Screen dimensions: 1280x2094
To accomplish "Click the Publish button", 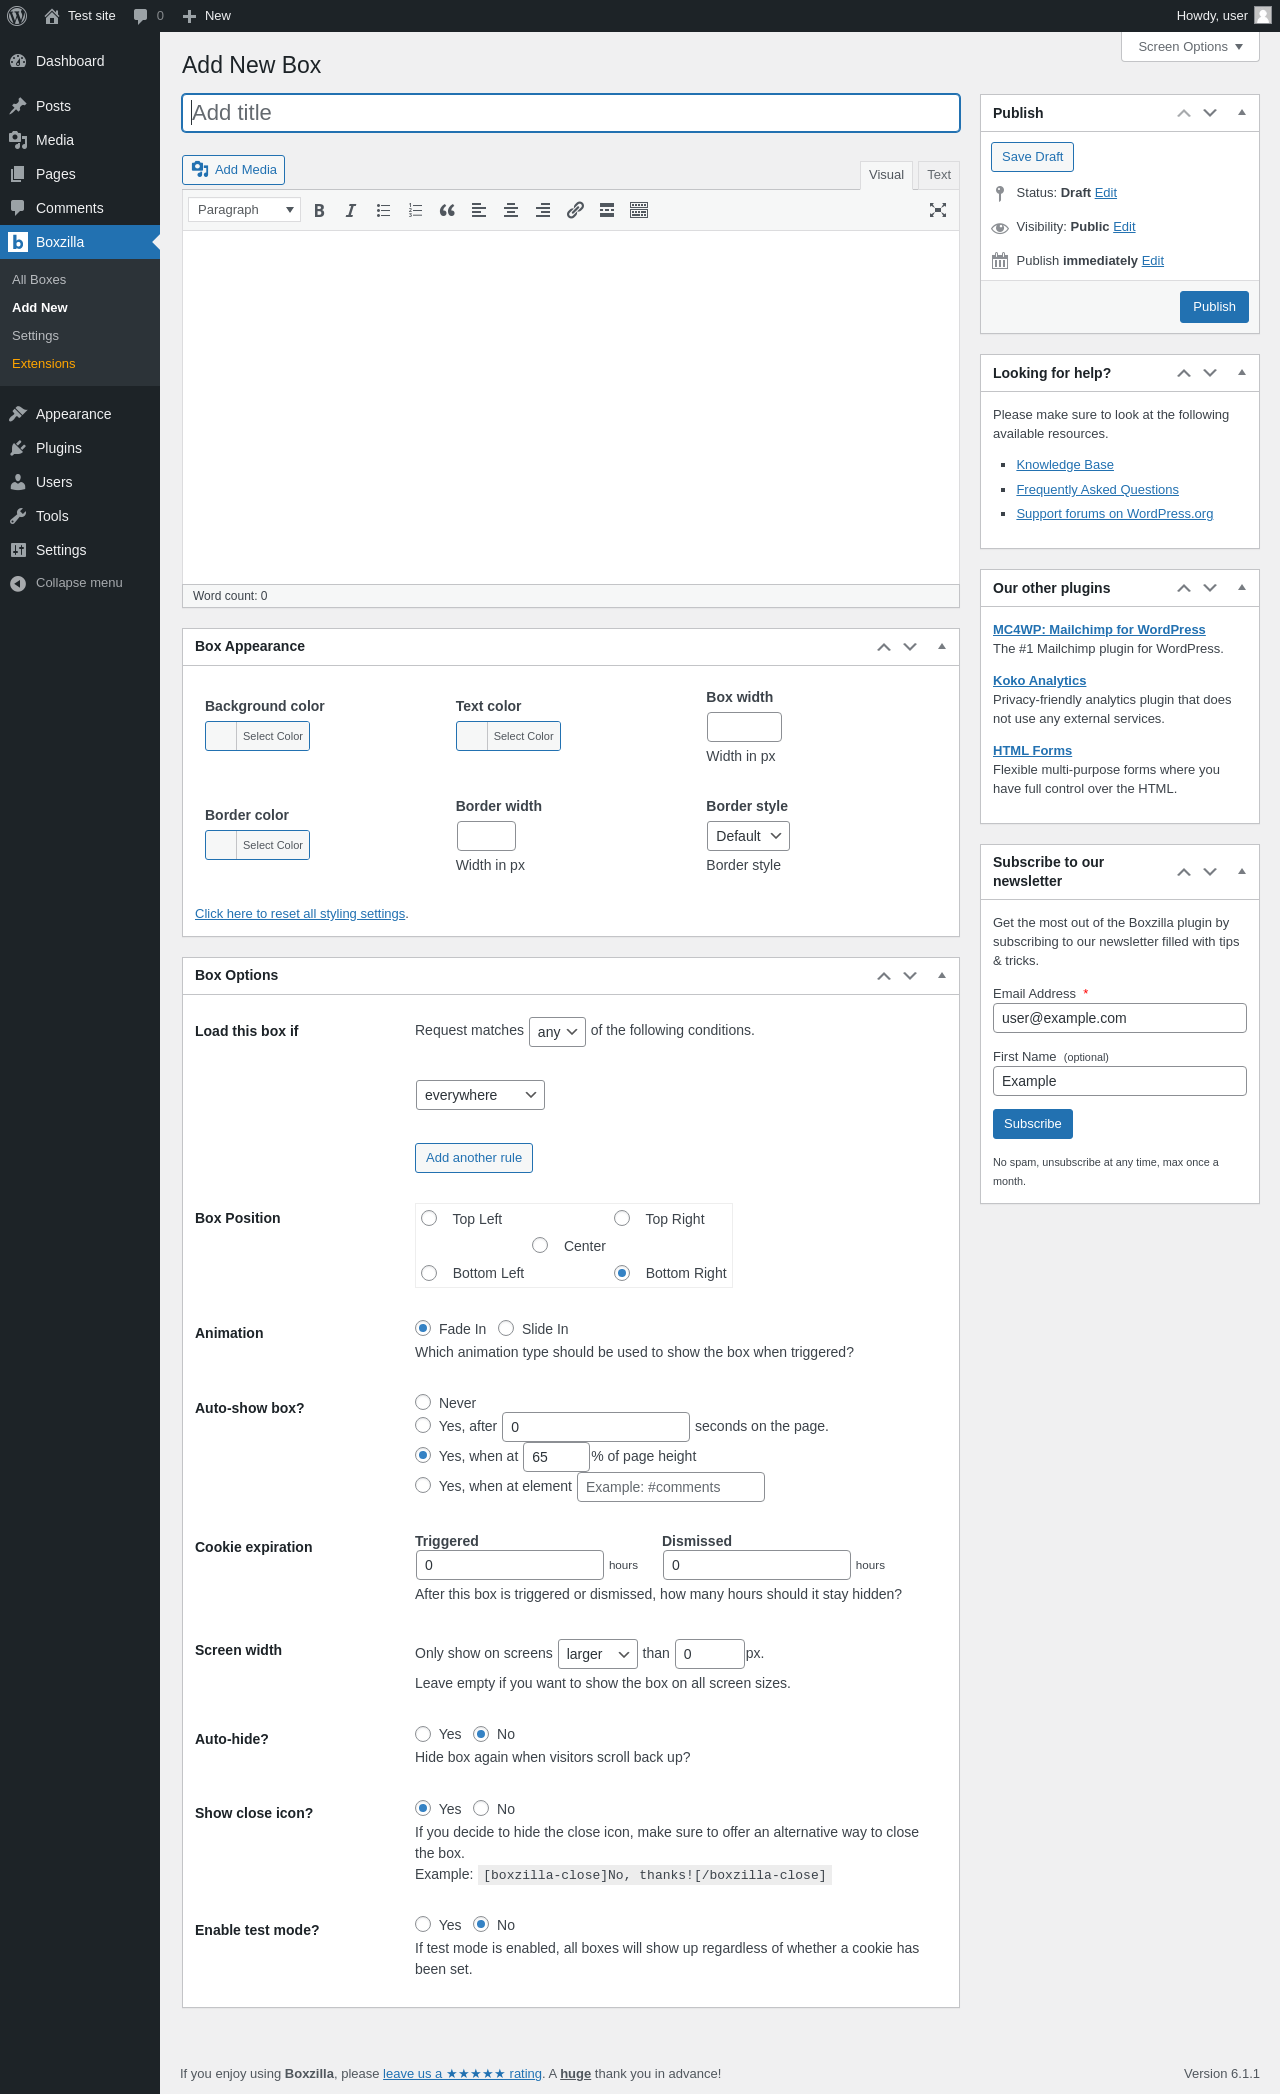I will [1214, 307].
